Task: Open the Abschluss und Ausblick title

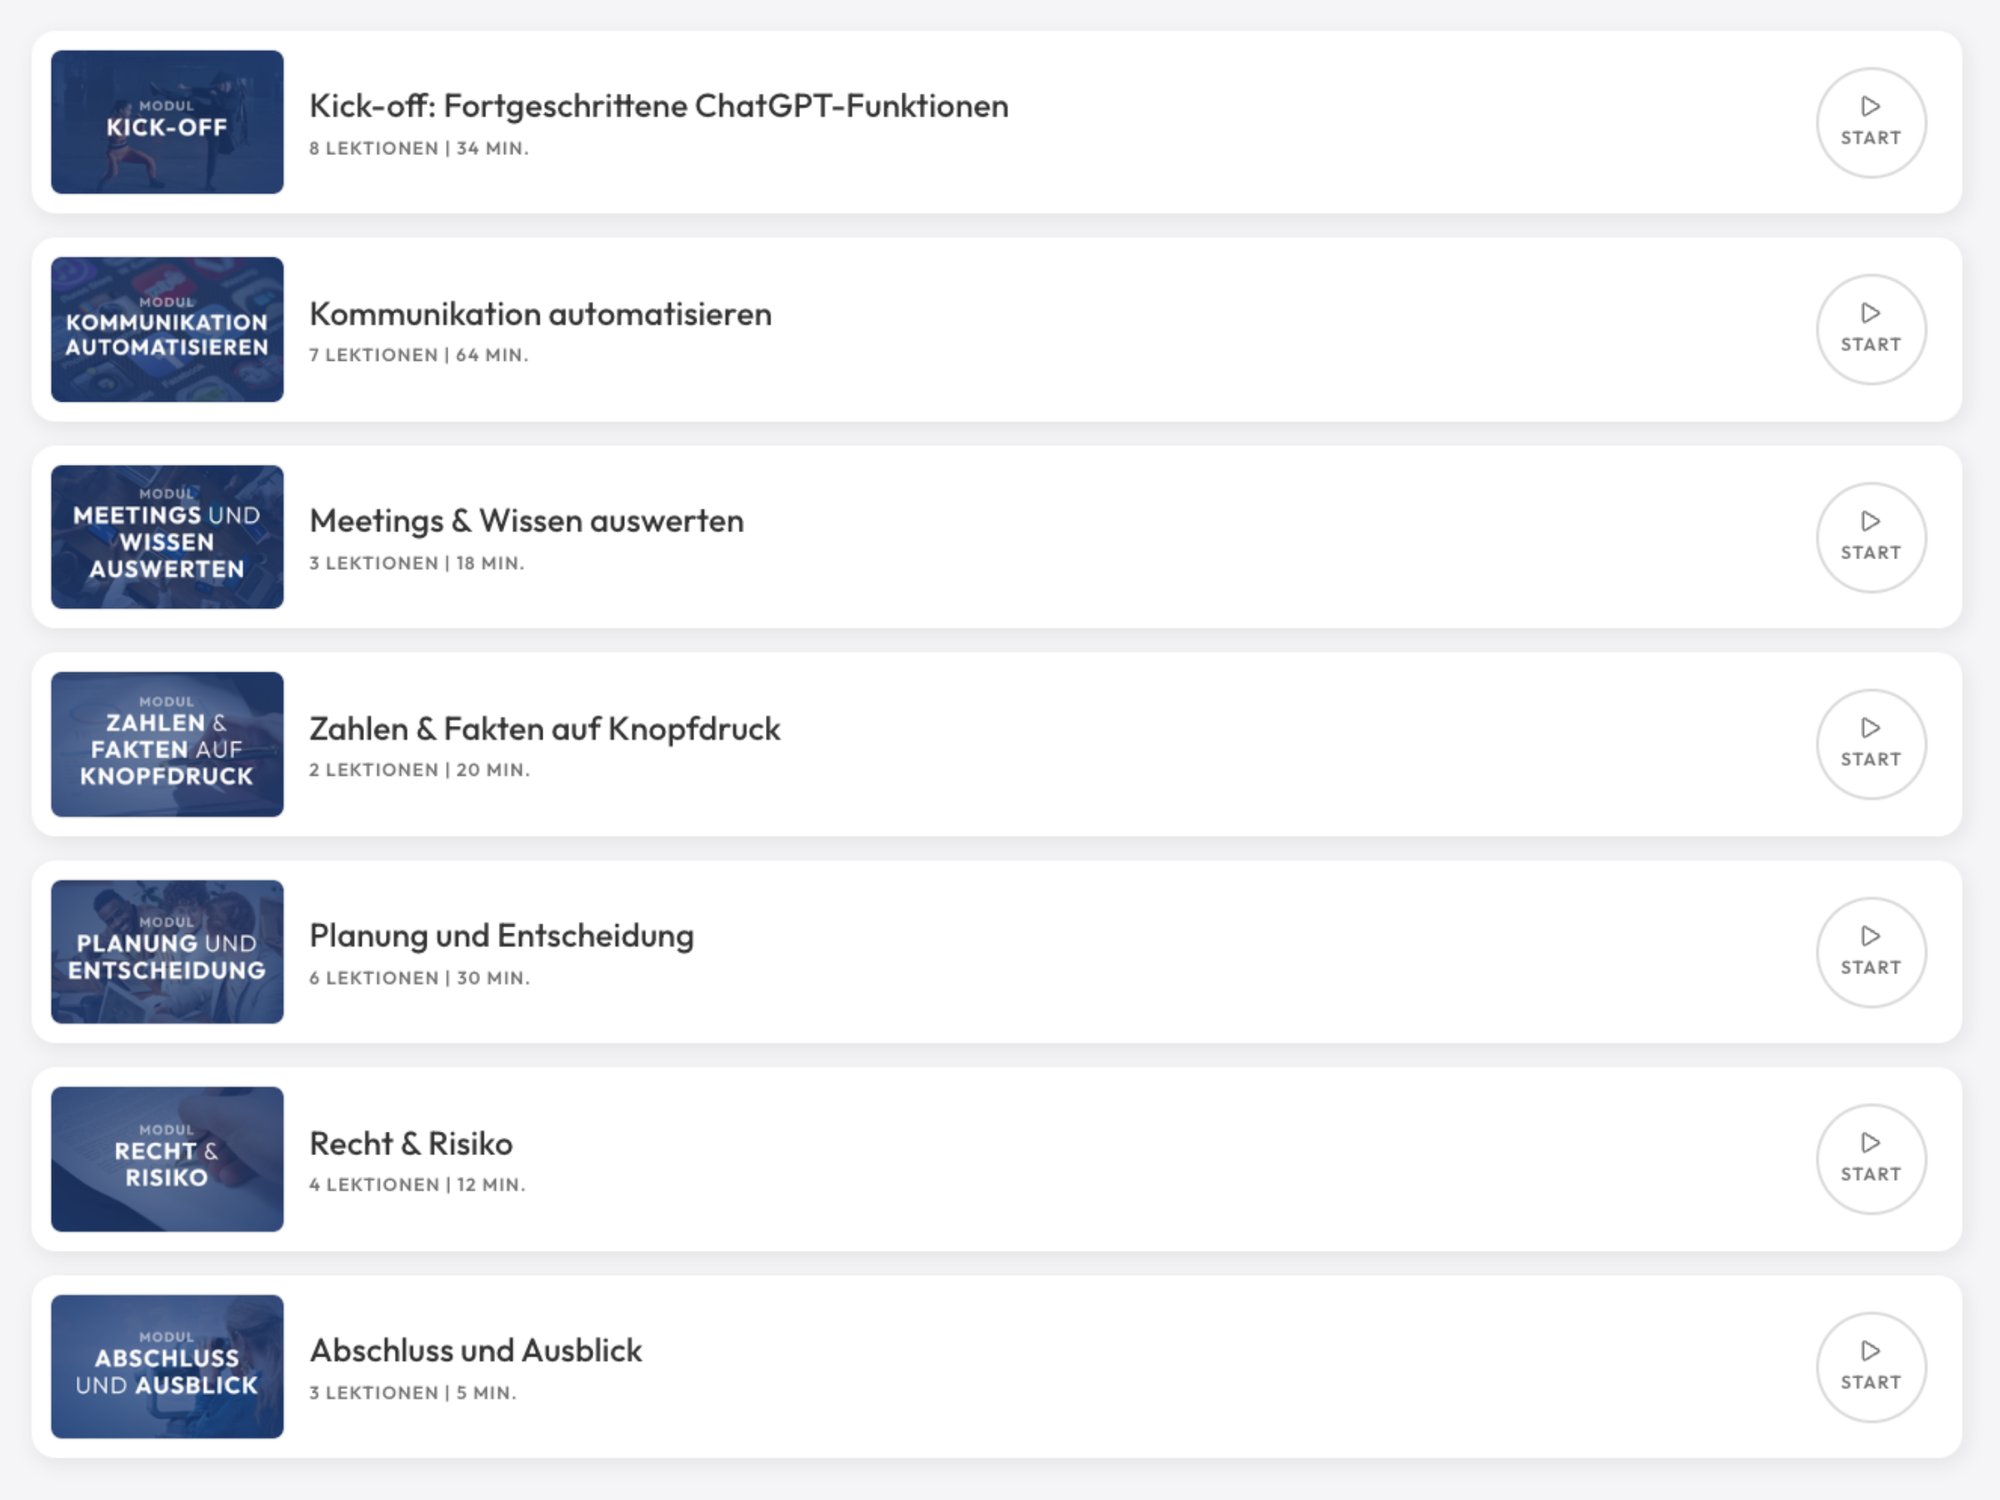Action: [475, 1350]
